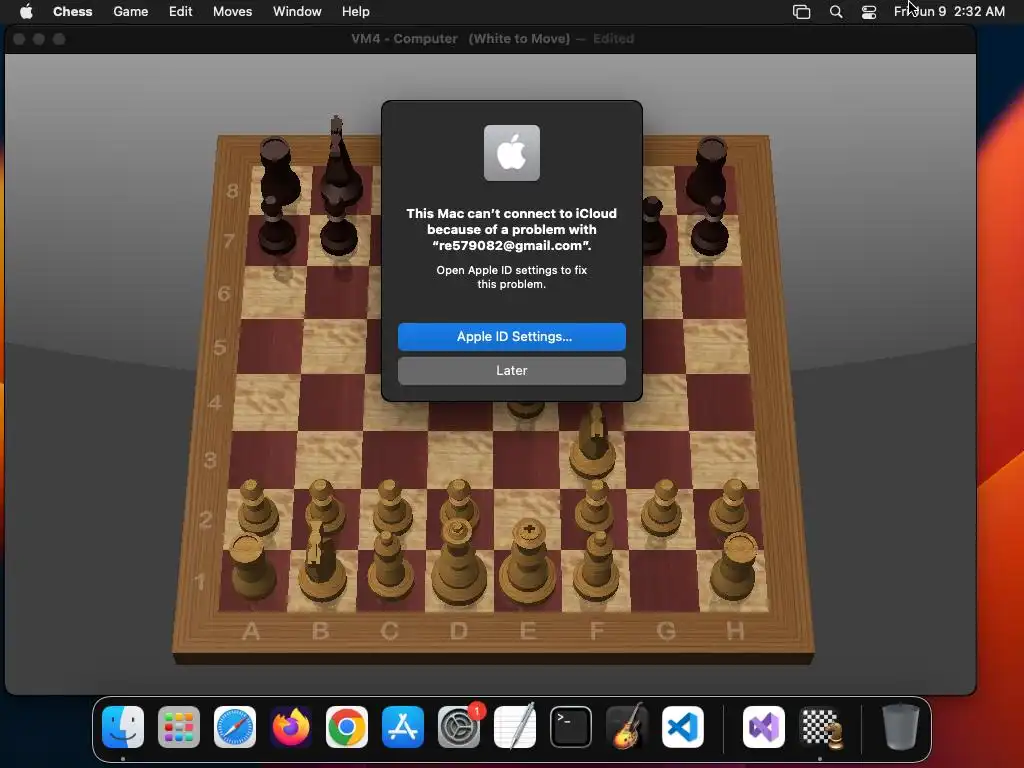Select the white bishop on F1
Viewport: 1024px width, 768px height.
coord(596,567)
